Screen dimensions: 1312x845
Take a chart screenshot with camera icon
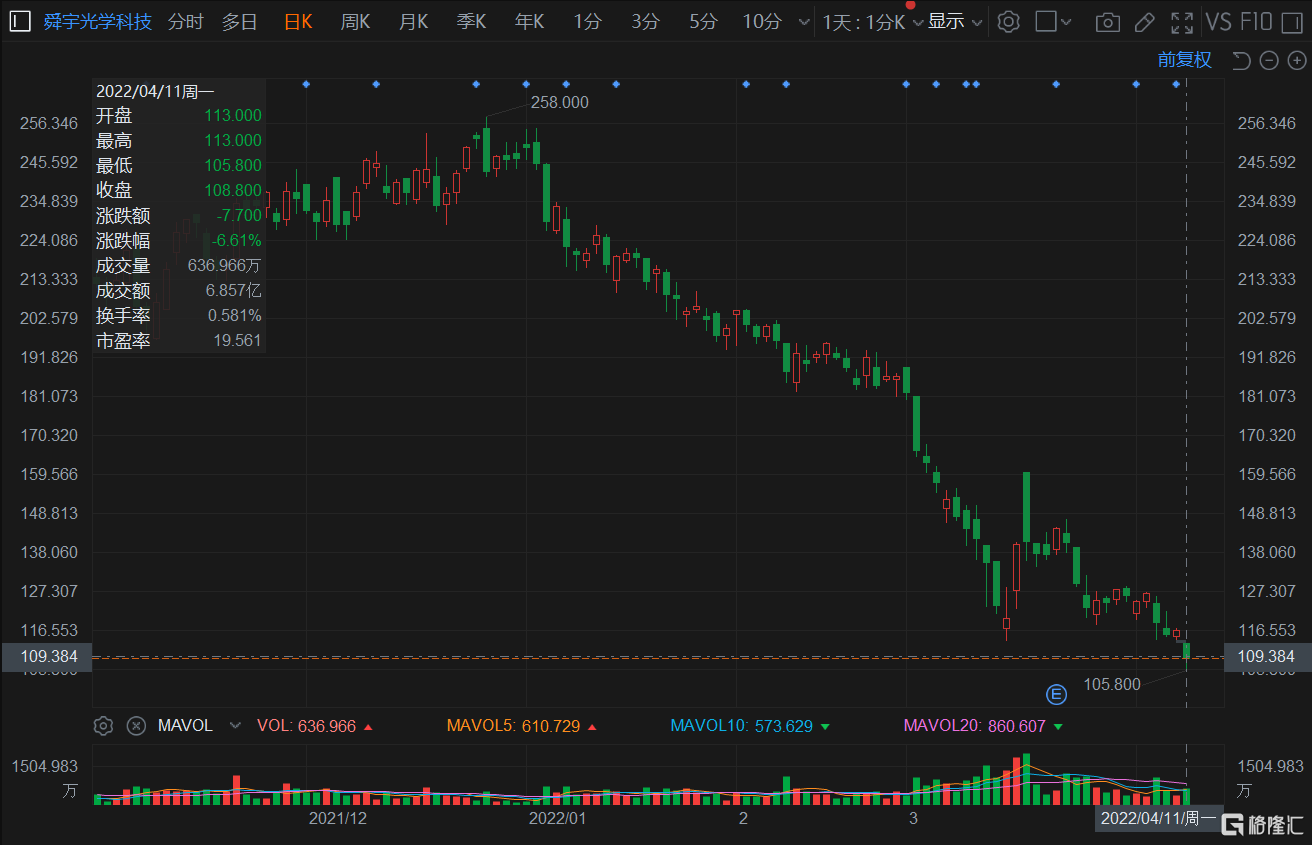pyautogui.click(x=1107, y=22)
